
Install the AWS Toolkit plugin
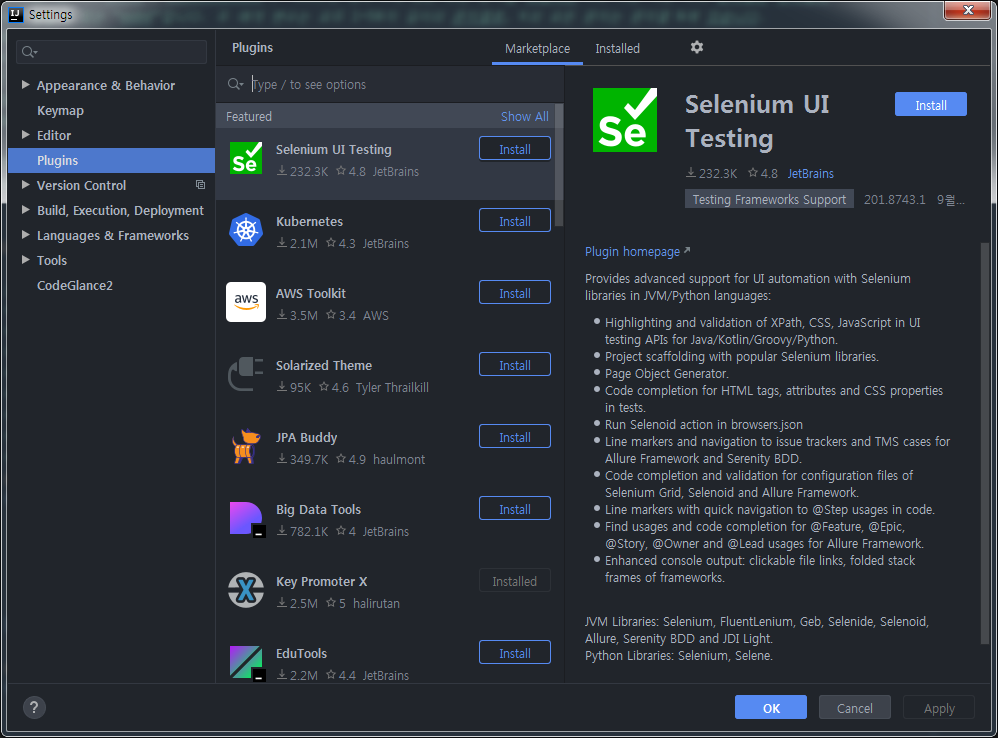514,293
